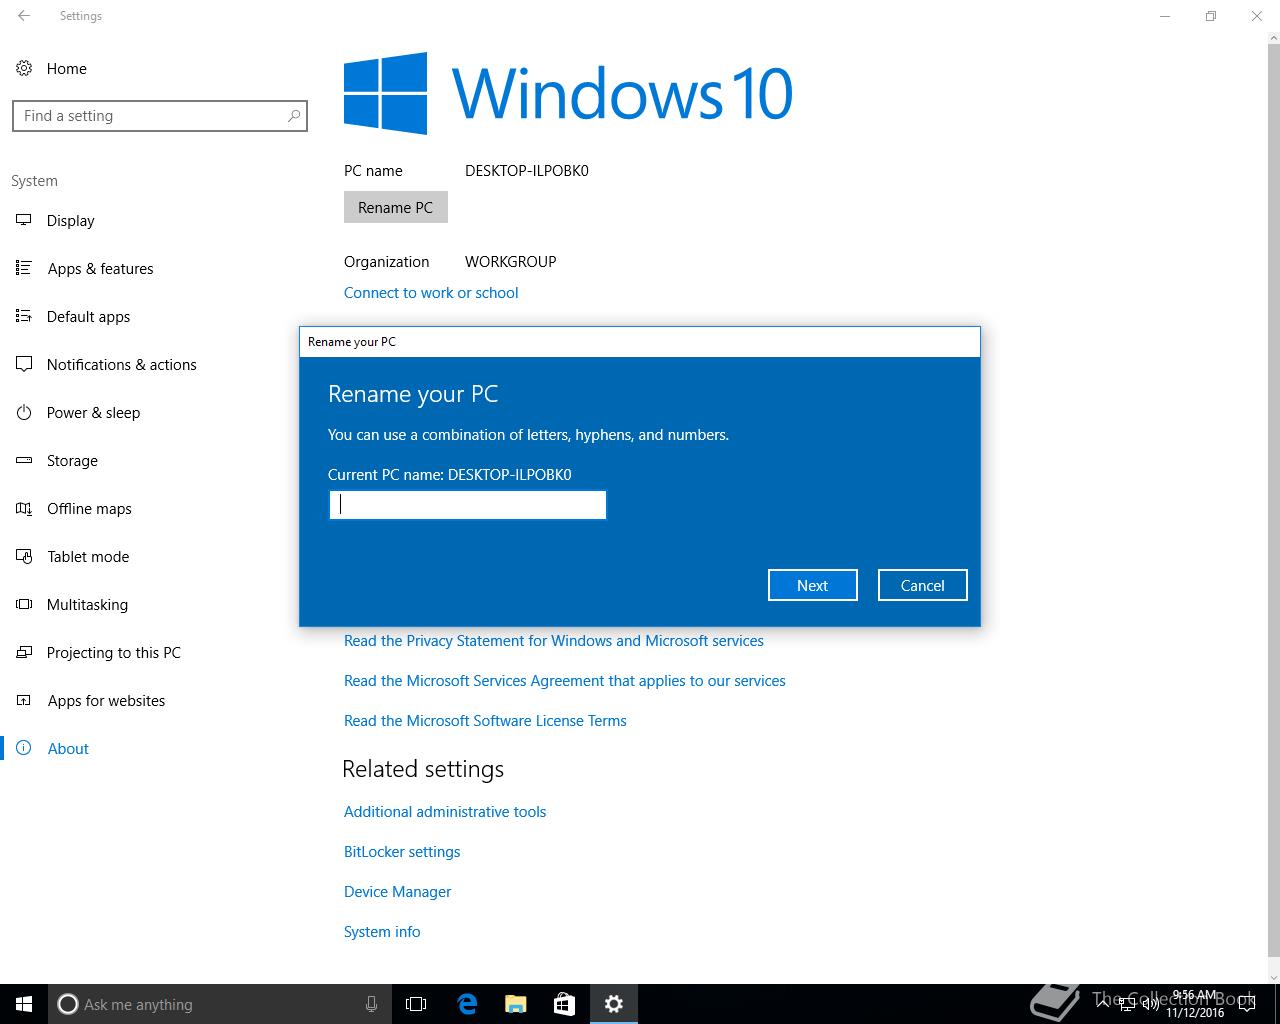The image size is (1280, 1024).
Task: Click the Power & sleep power icon
Action: pyautogui.click(x=24, y=412)
